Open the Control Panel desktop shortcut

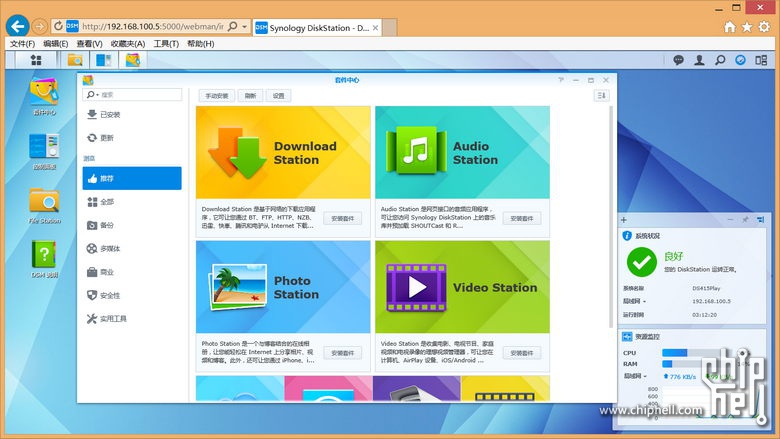(44, 151)
